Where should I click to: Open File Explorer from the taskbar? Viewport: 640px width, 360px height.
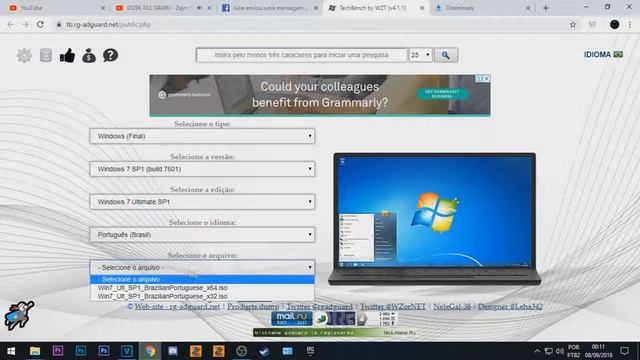pyautogui.click(x=35, y=351)
